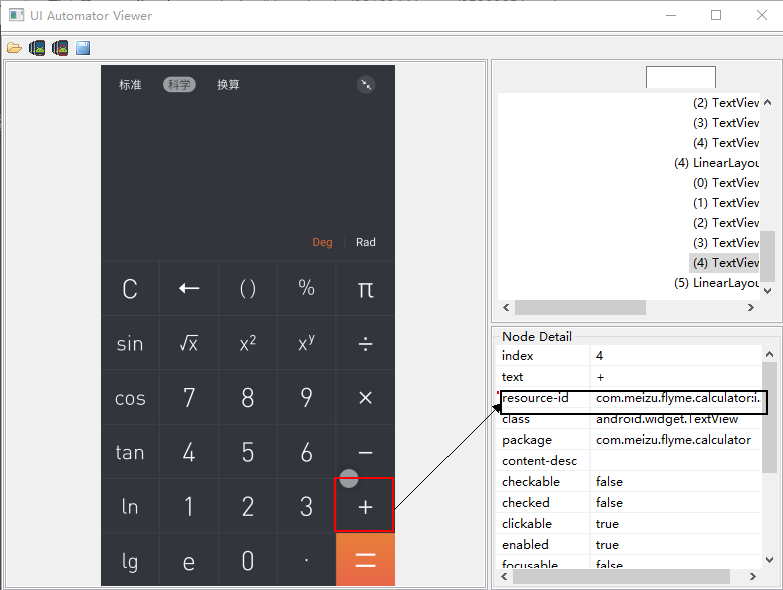
Task: Click the tree scroll up arrow
Action: [x=768, y=102]
